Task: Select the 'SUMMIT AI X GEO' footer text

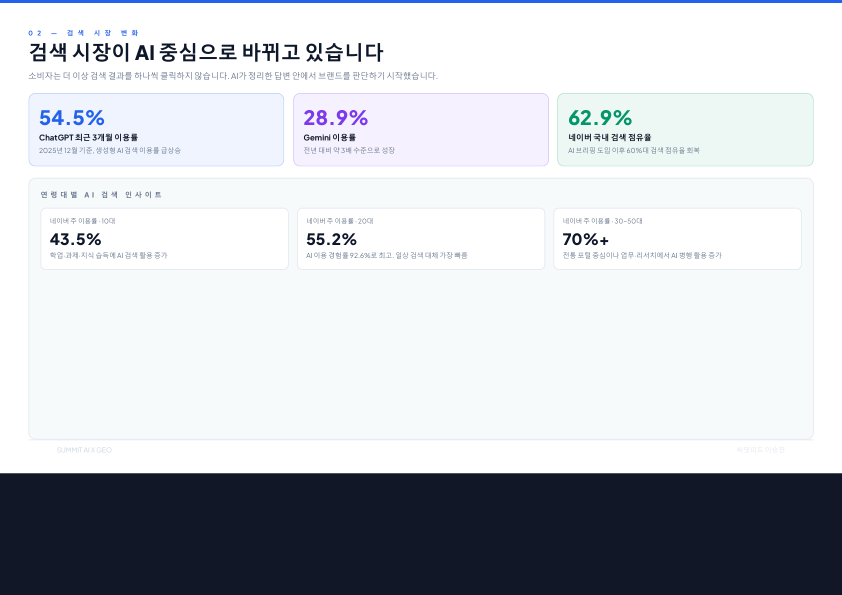Action: (x=84, y=450)
